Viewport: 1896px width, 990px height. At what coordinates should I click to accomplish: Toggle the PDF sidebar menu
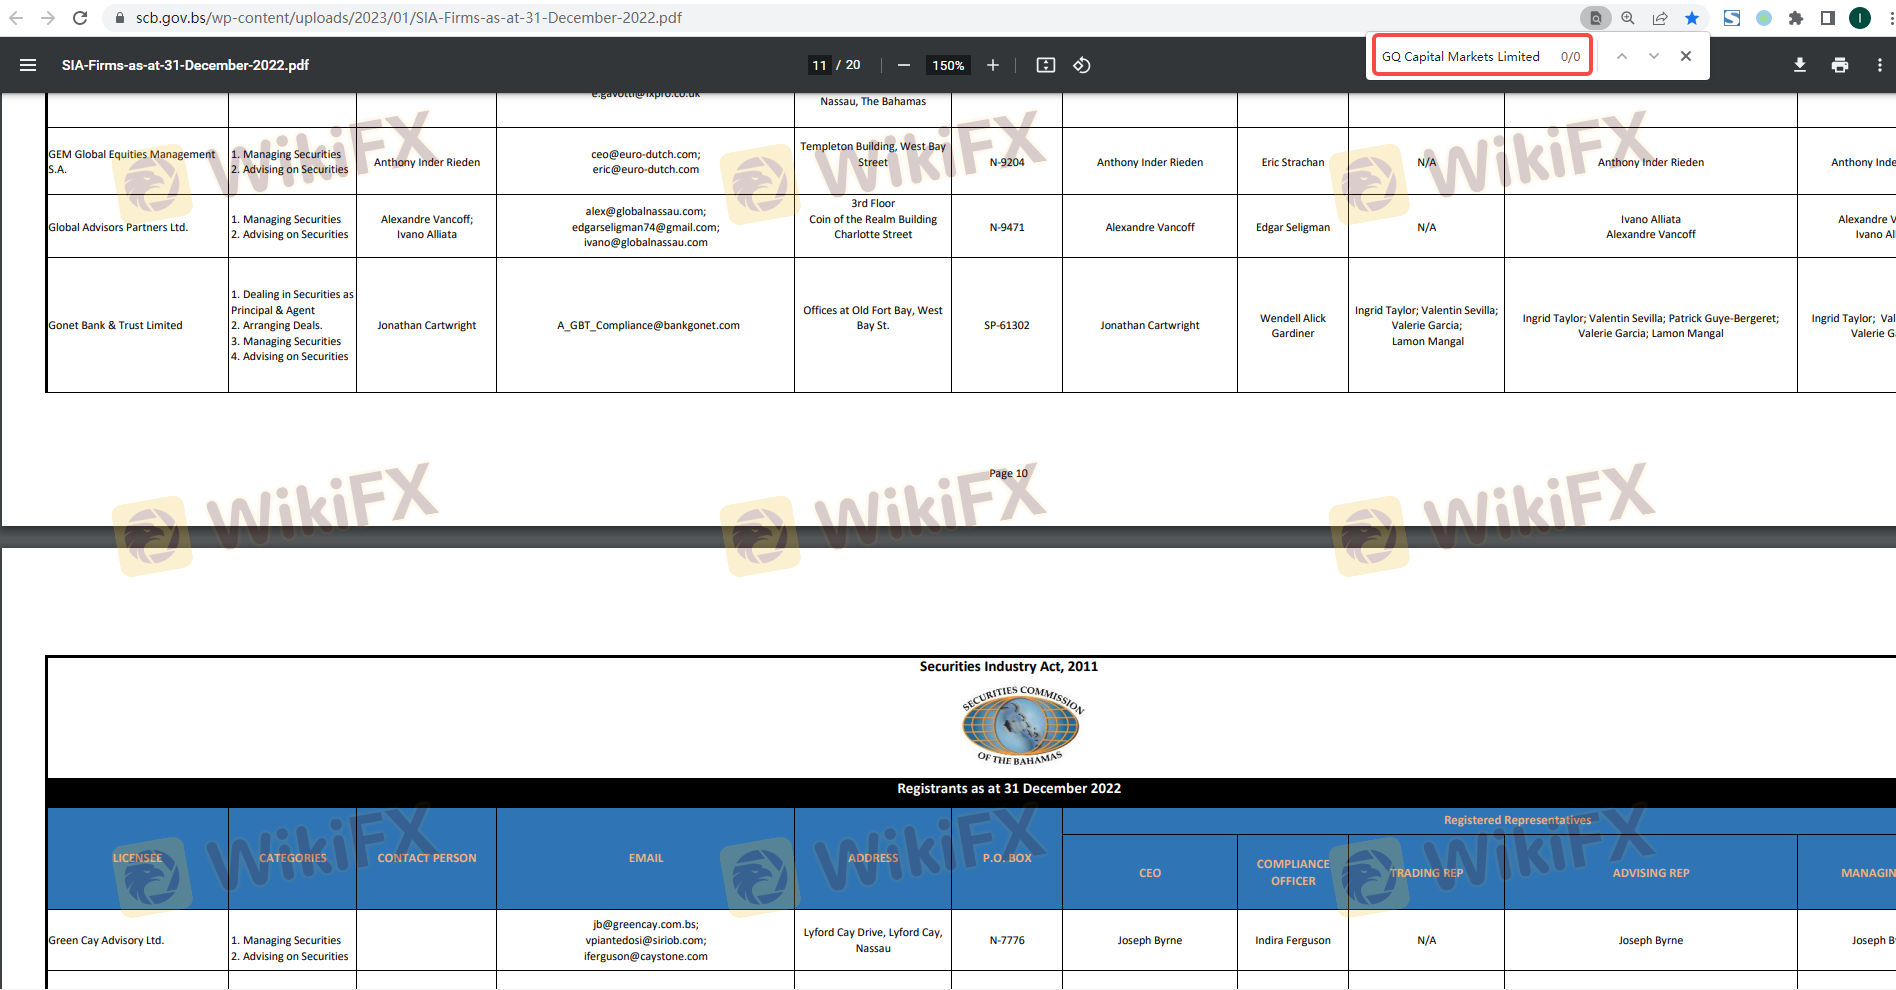(28, 65)
